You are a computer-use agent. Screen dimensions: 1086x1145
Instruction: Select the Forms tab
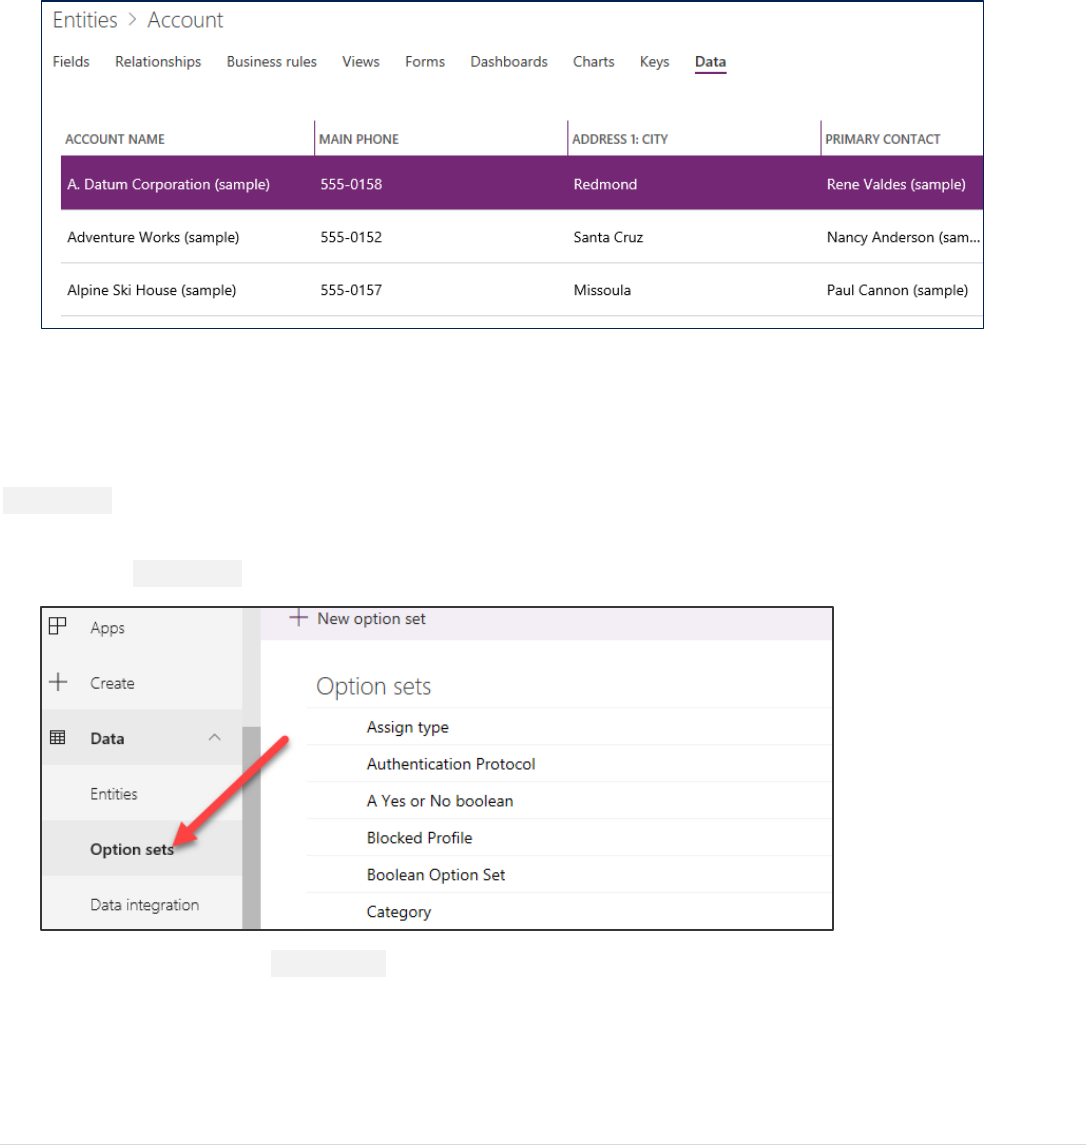tap(425, 62)
